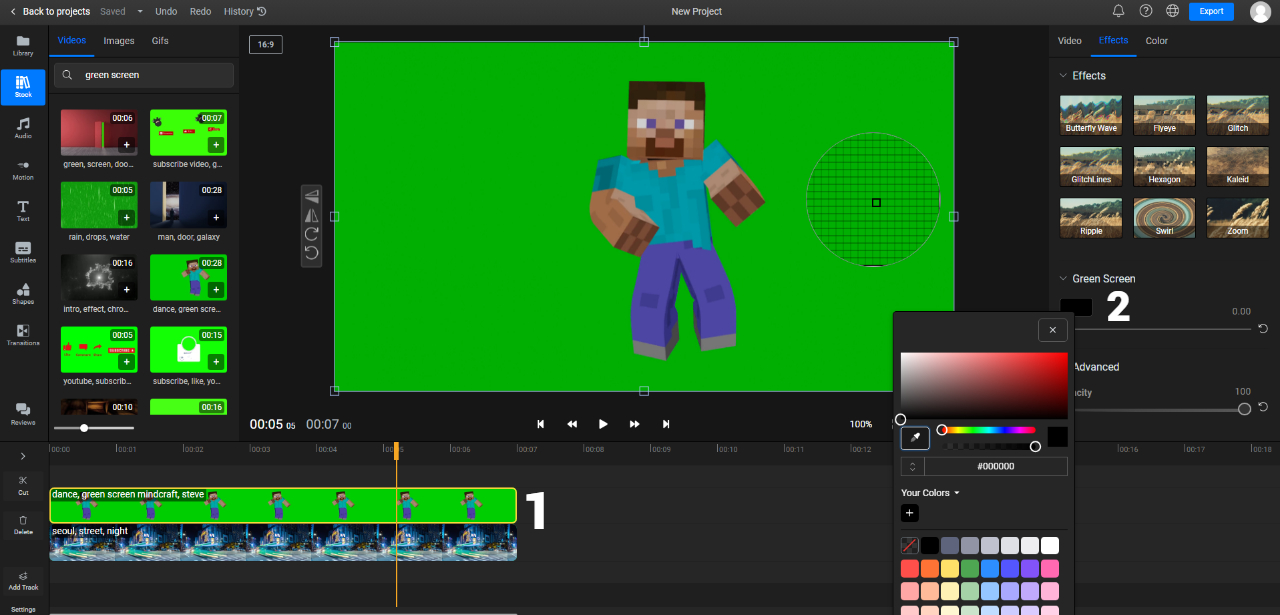This screenshot has height=615, width=1280.
Task: Click the Delete trash icon
Action: tap(23, 524)
